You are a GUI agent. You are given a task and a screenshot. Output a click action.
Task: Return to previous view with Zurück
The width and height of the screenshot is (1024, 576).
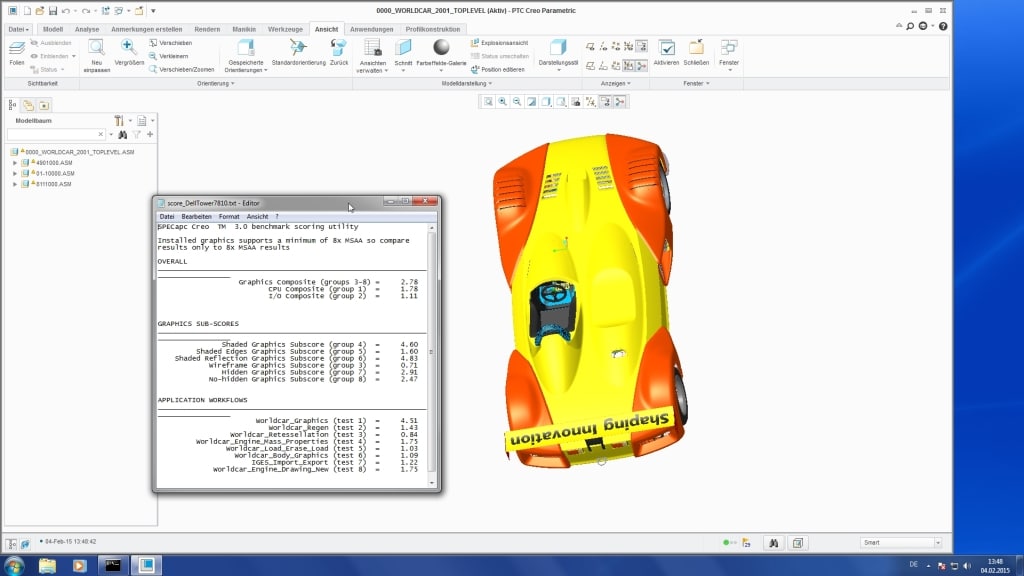click(x=338, y=53)
